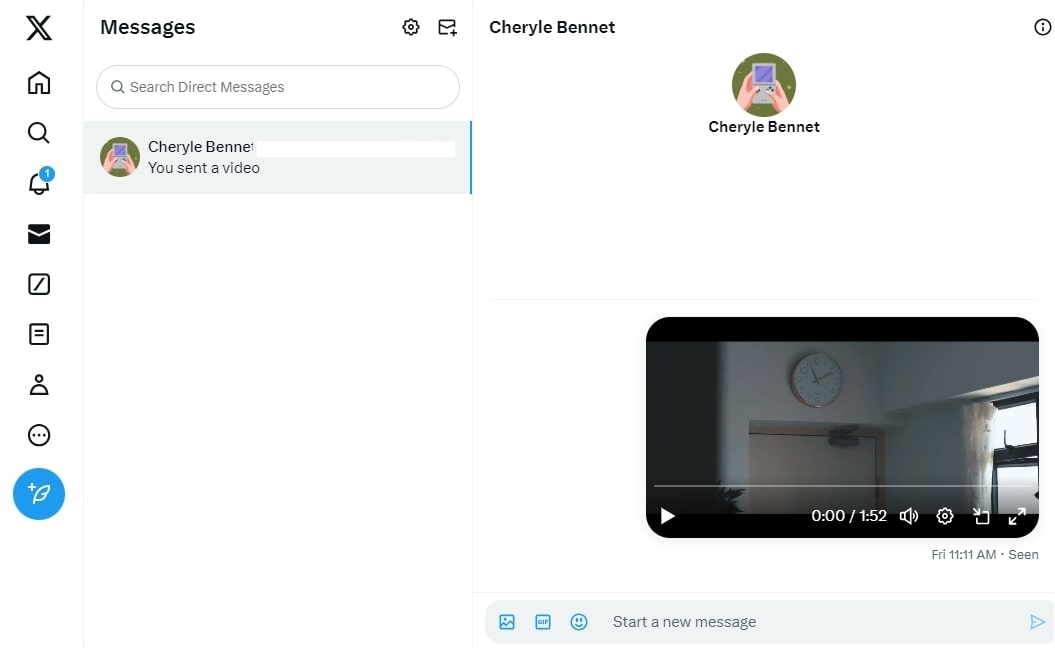Mute the video volume
Image resolution: width=1055 pixels, height=649 pixels.
point(909,516)
